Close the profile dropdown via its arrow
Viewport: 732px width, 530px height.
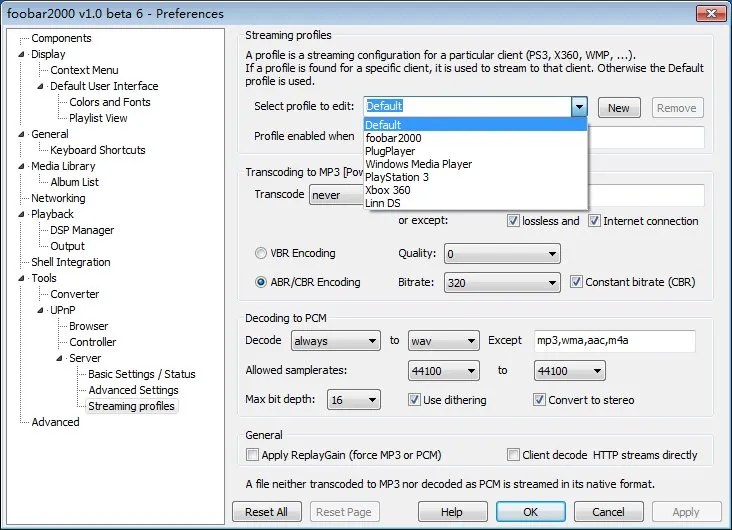coord(579,107)
